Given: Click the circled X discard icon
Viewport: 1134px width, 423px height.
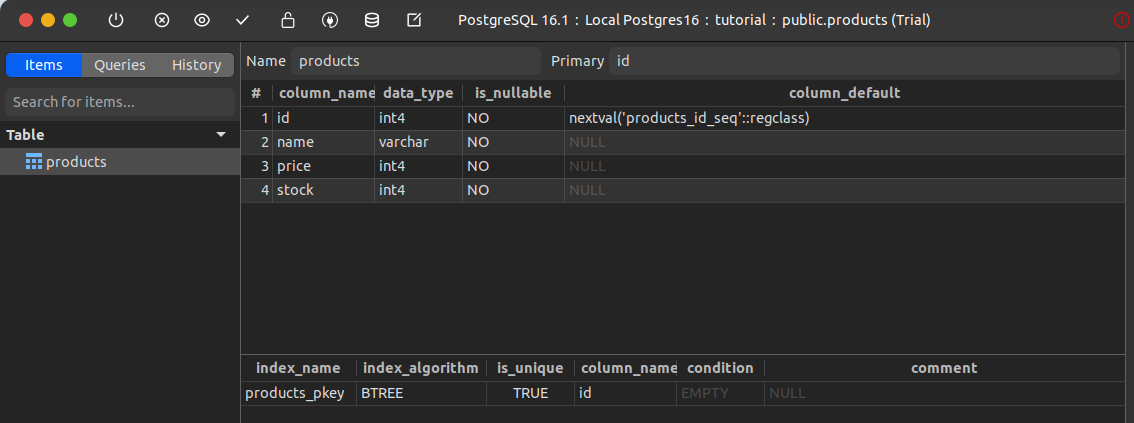Looking at the screenshot, I should coord(162,20).
